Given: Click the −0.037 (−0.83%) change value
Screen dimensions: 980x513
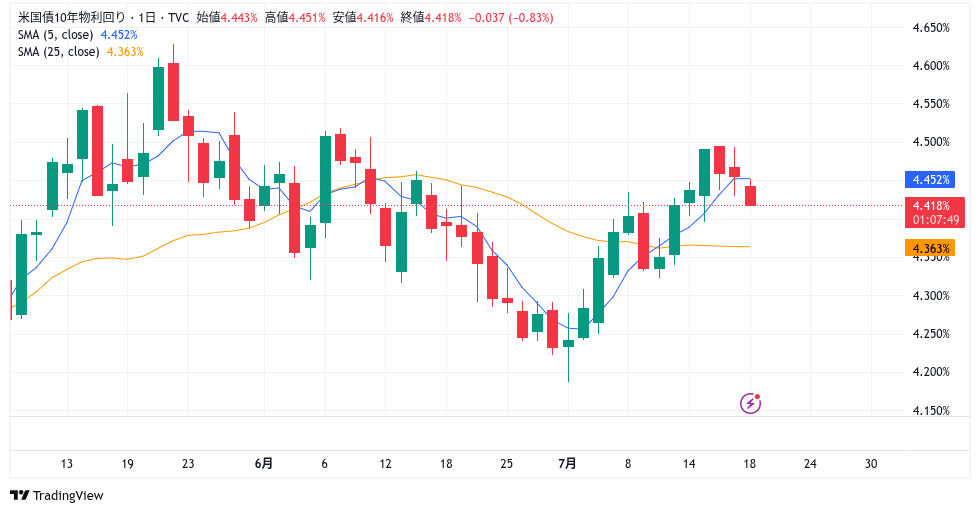Looking at the screenshot, I should tap(511, 17).
